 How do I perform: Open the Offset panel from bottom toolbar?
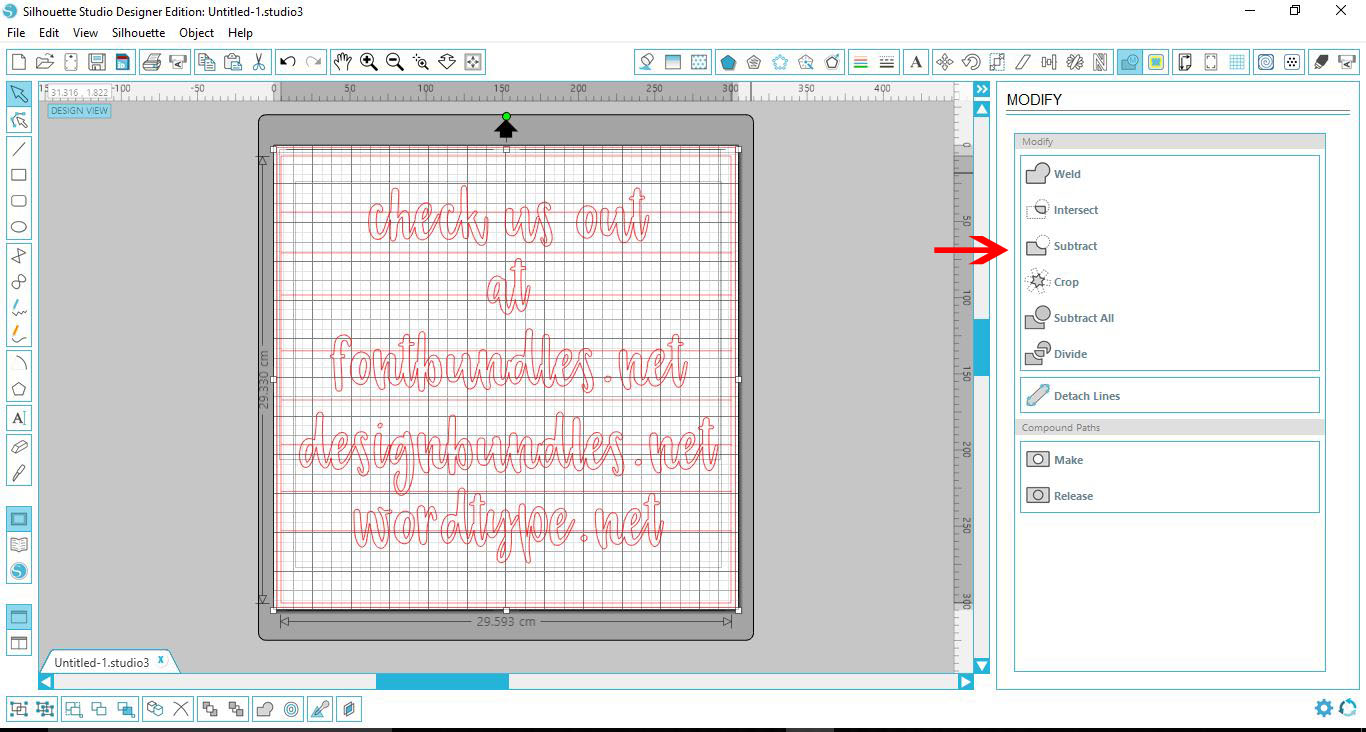tap(290, 708)
